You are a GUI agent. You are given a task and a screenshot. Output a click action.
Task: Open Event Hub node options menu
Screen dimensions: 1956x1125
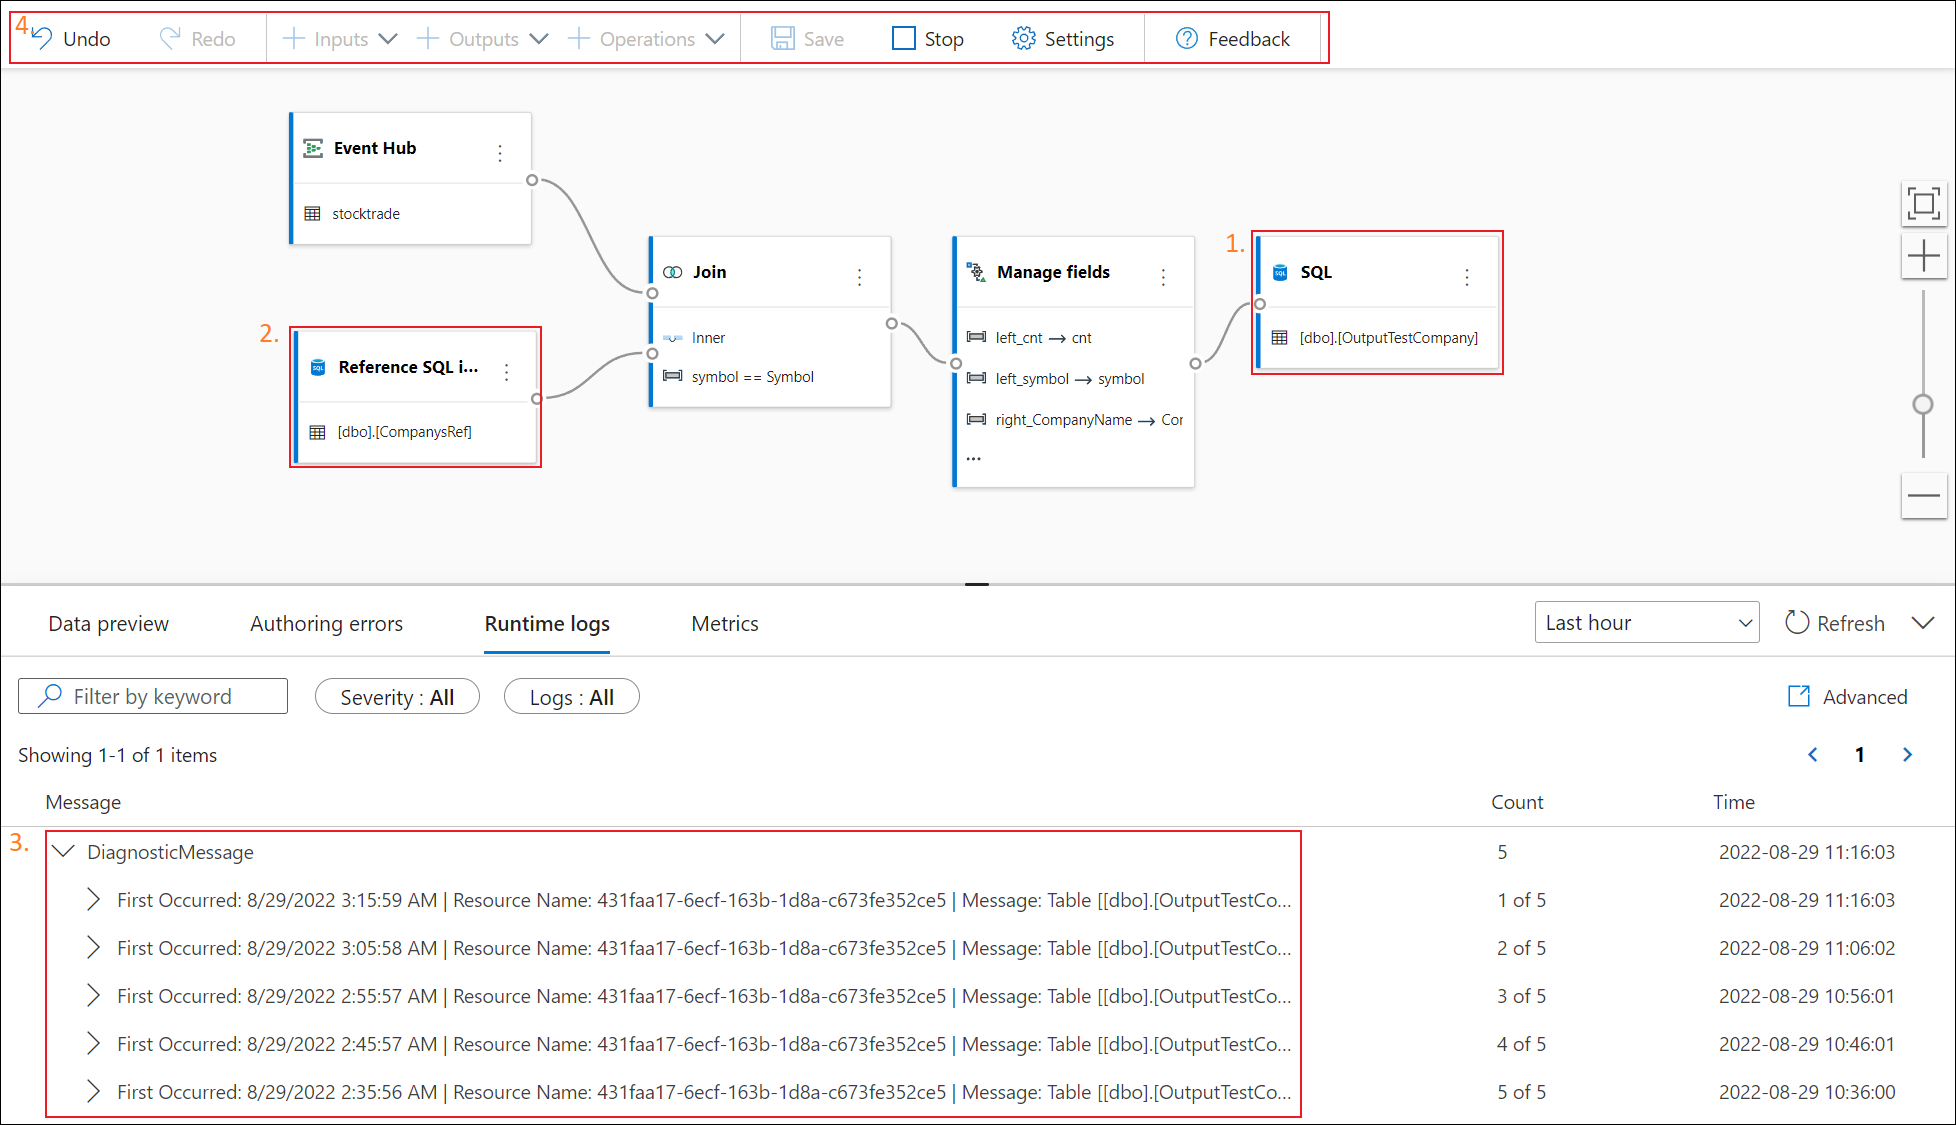[500, 153]
